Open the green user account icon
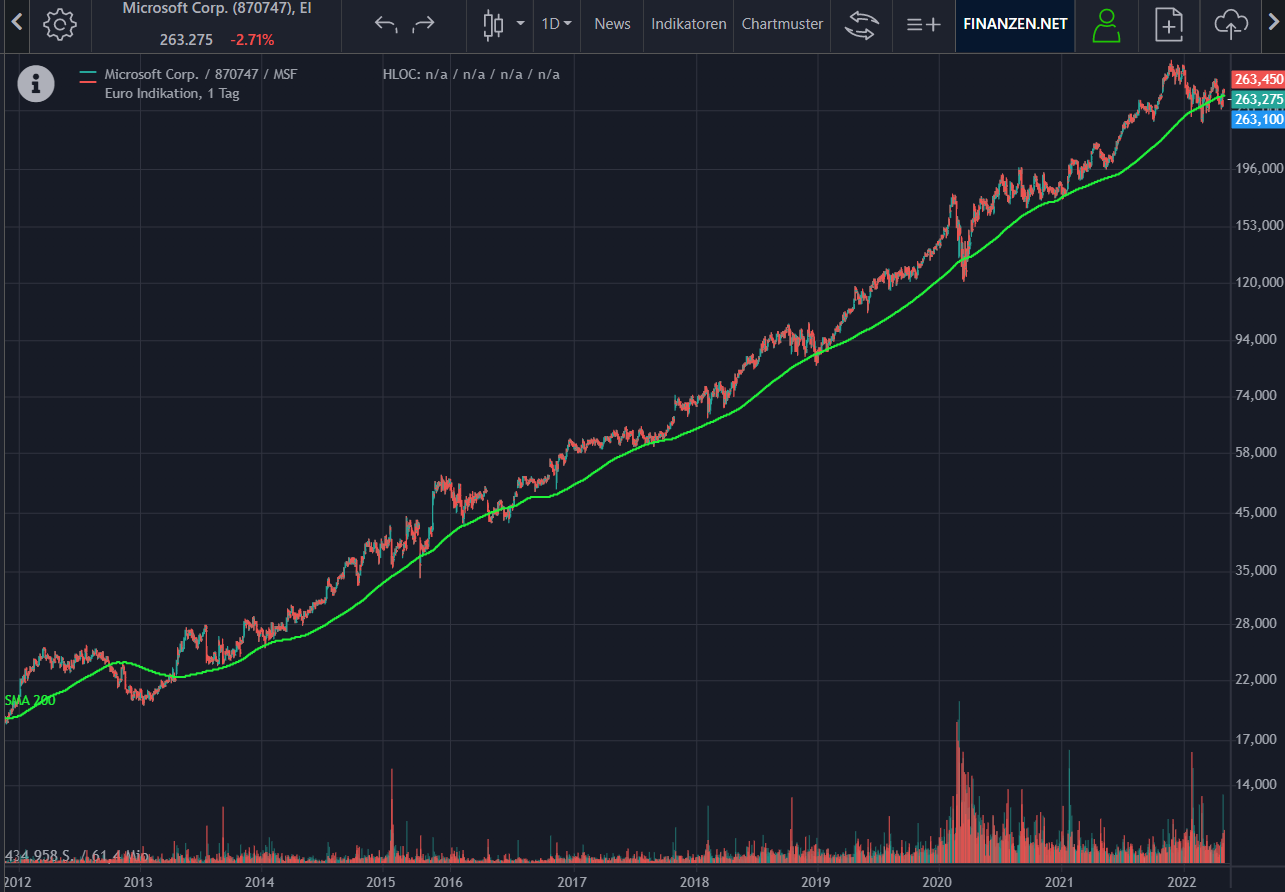Viewport: 1285px width, 892px height. [x=1106, y=24]
